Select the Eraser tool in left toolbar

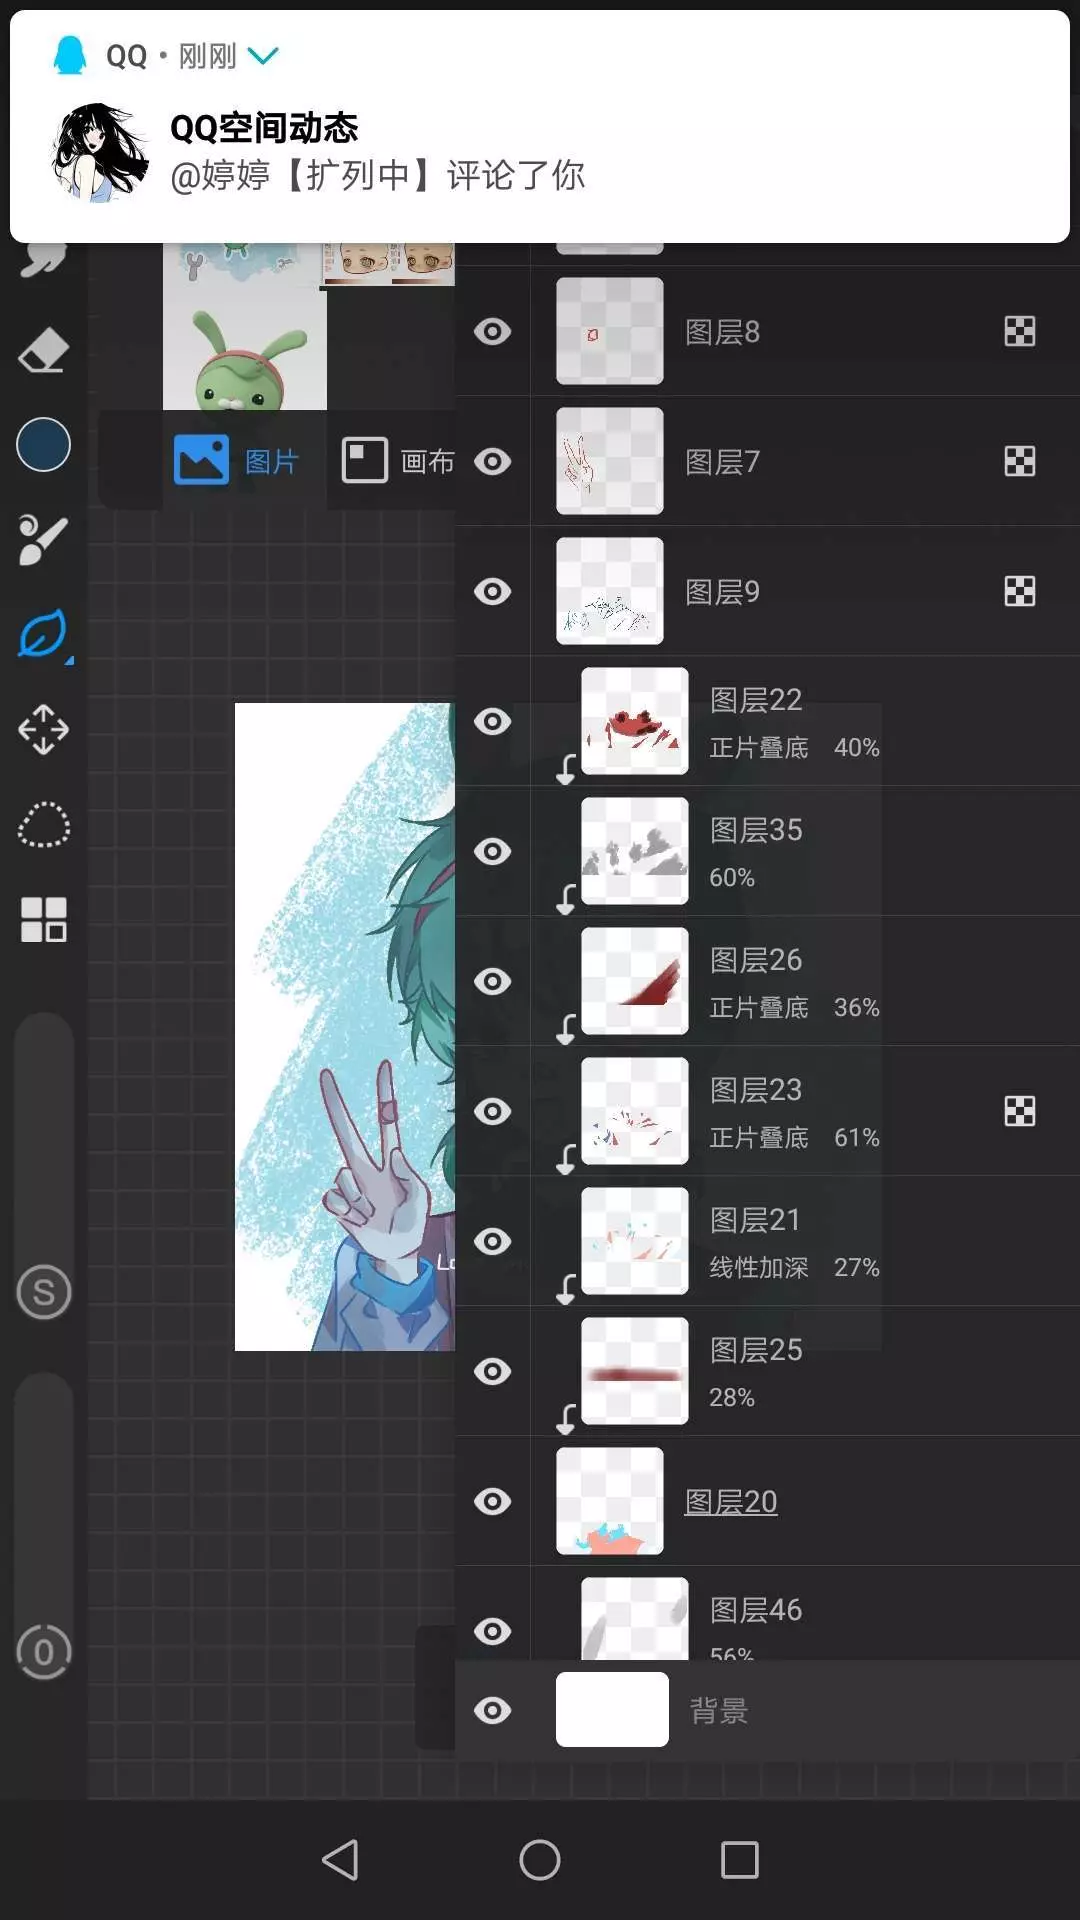43,351
